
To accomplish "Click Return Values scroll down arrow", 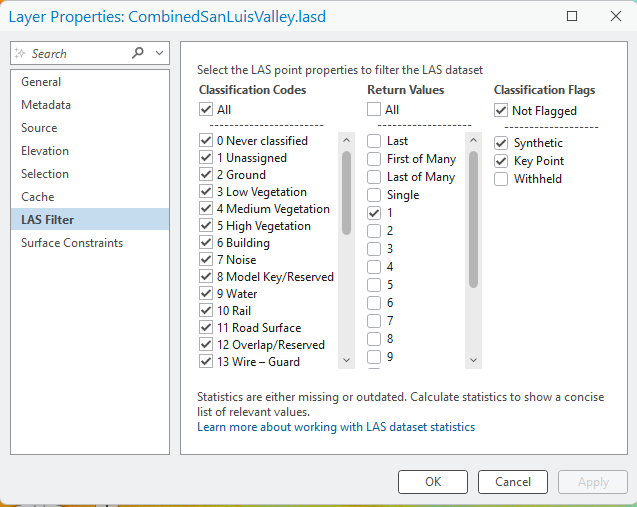I will pos(473,360).
